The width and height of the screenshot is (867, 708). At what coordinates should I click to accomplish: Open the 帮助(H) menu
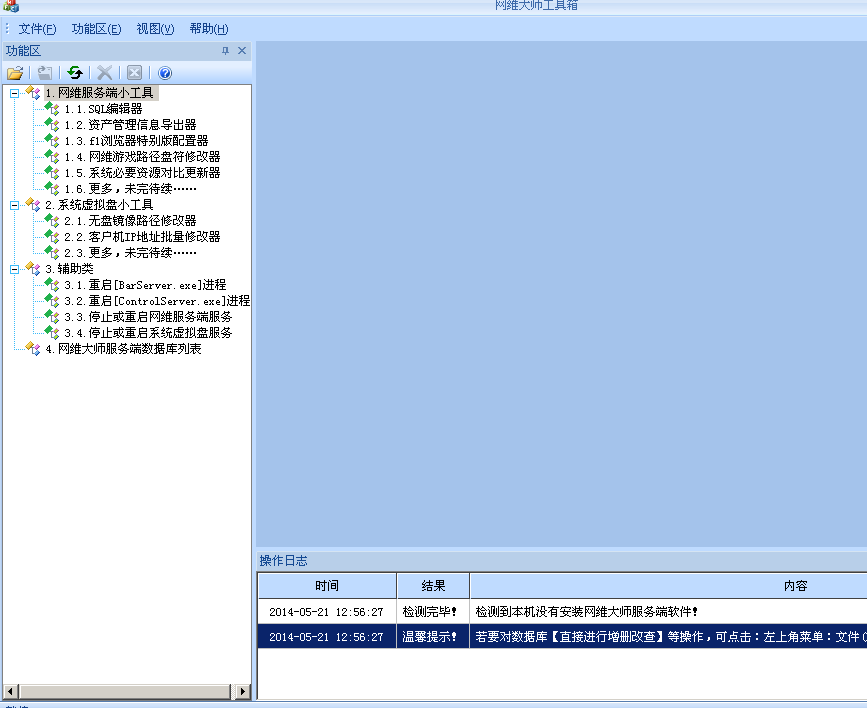[x=209, y=29]
